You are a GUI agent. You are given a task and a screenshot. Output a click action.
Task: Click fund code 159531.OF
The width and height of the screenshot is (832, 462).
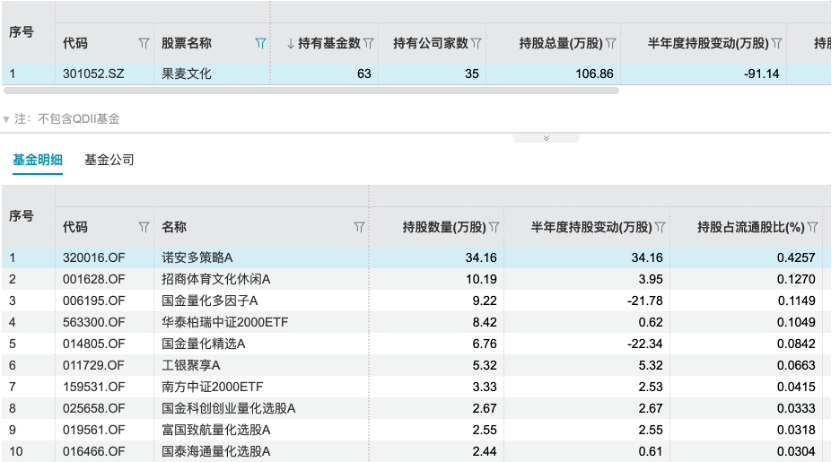[94, 387]
